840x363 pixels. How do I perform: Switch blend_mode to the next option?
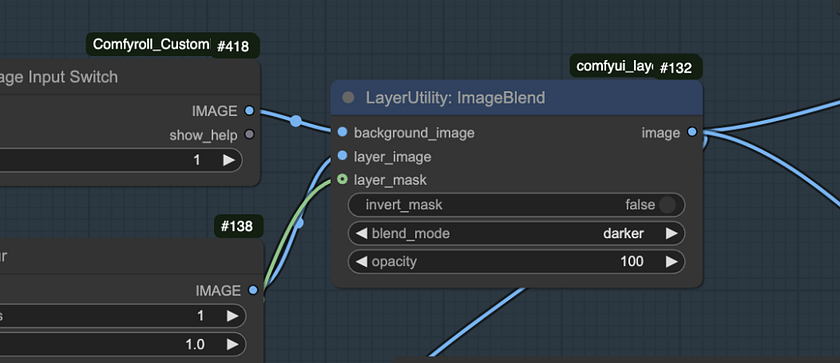coord(671,233)
